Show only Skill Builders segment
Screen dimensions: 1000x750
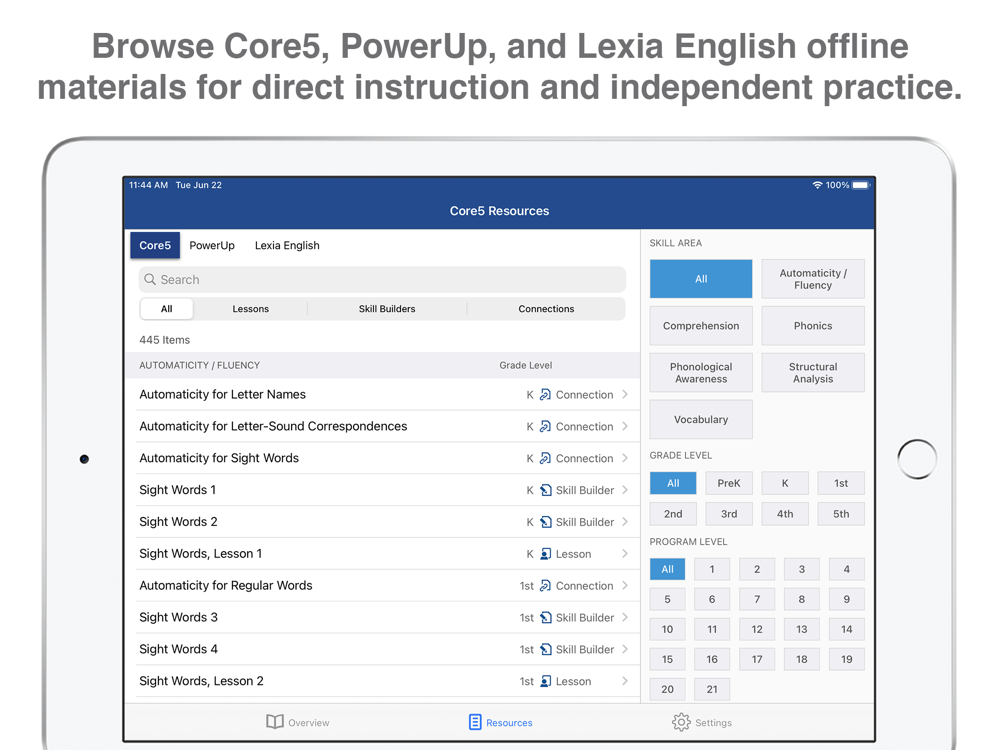(x=387, y=309)
